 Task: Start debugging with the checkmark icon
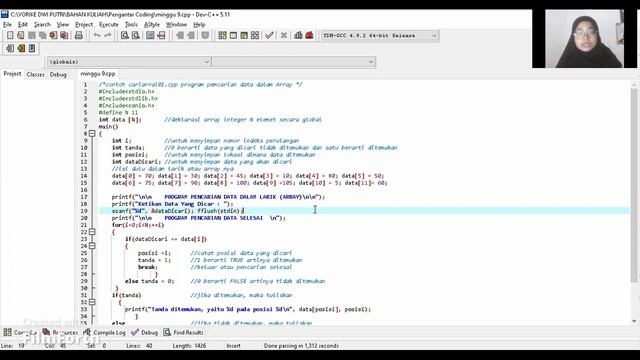tap(269, 36)
